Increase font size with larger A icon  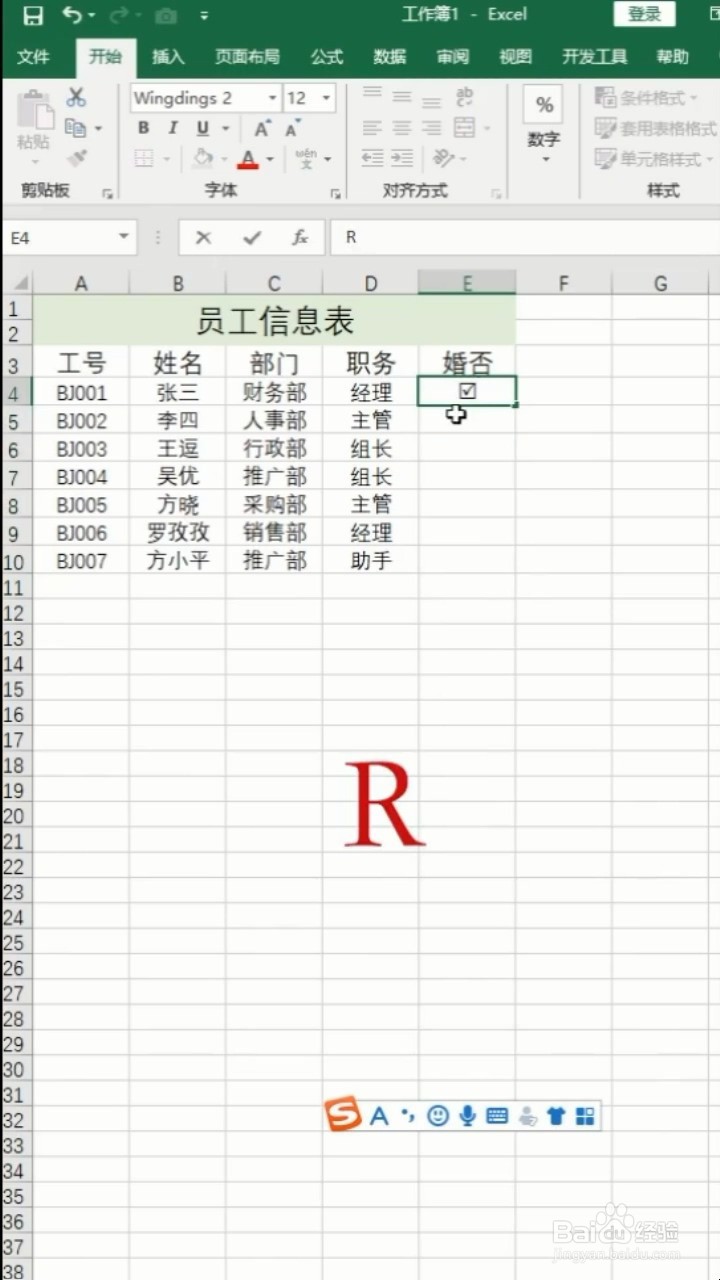[262, 128]
